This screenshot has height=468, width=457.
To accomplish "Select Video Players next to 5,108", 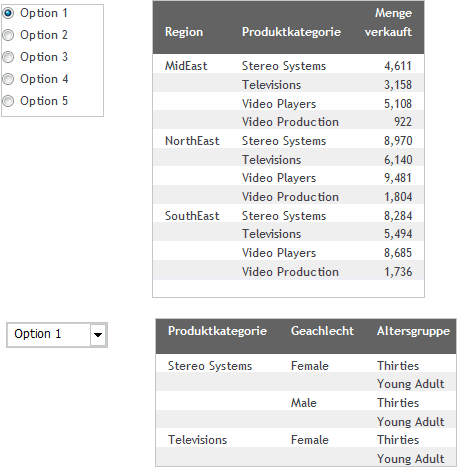I will pyautogui.click(x=279, y=104).
